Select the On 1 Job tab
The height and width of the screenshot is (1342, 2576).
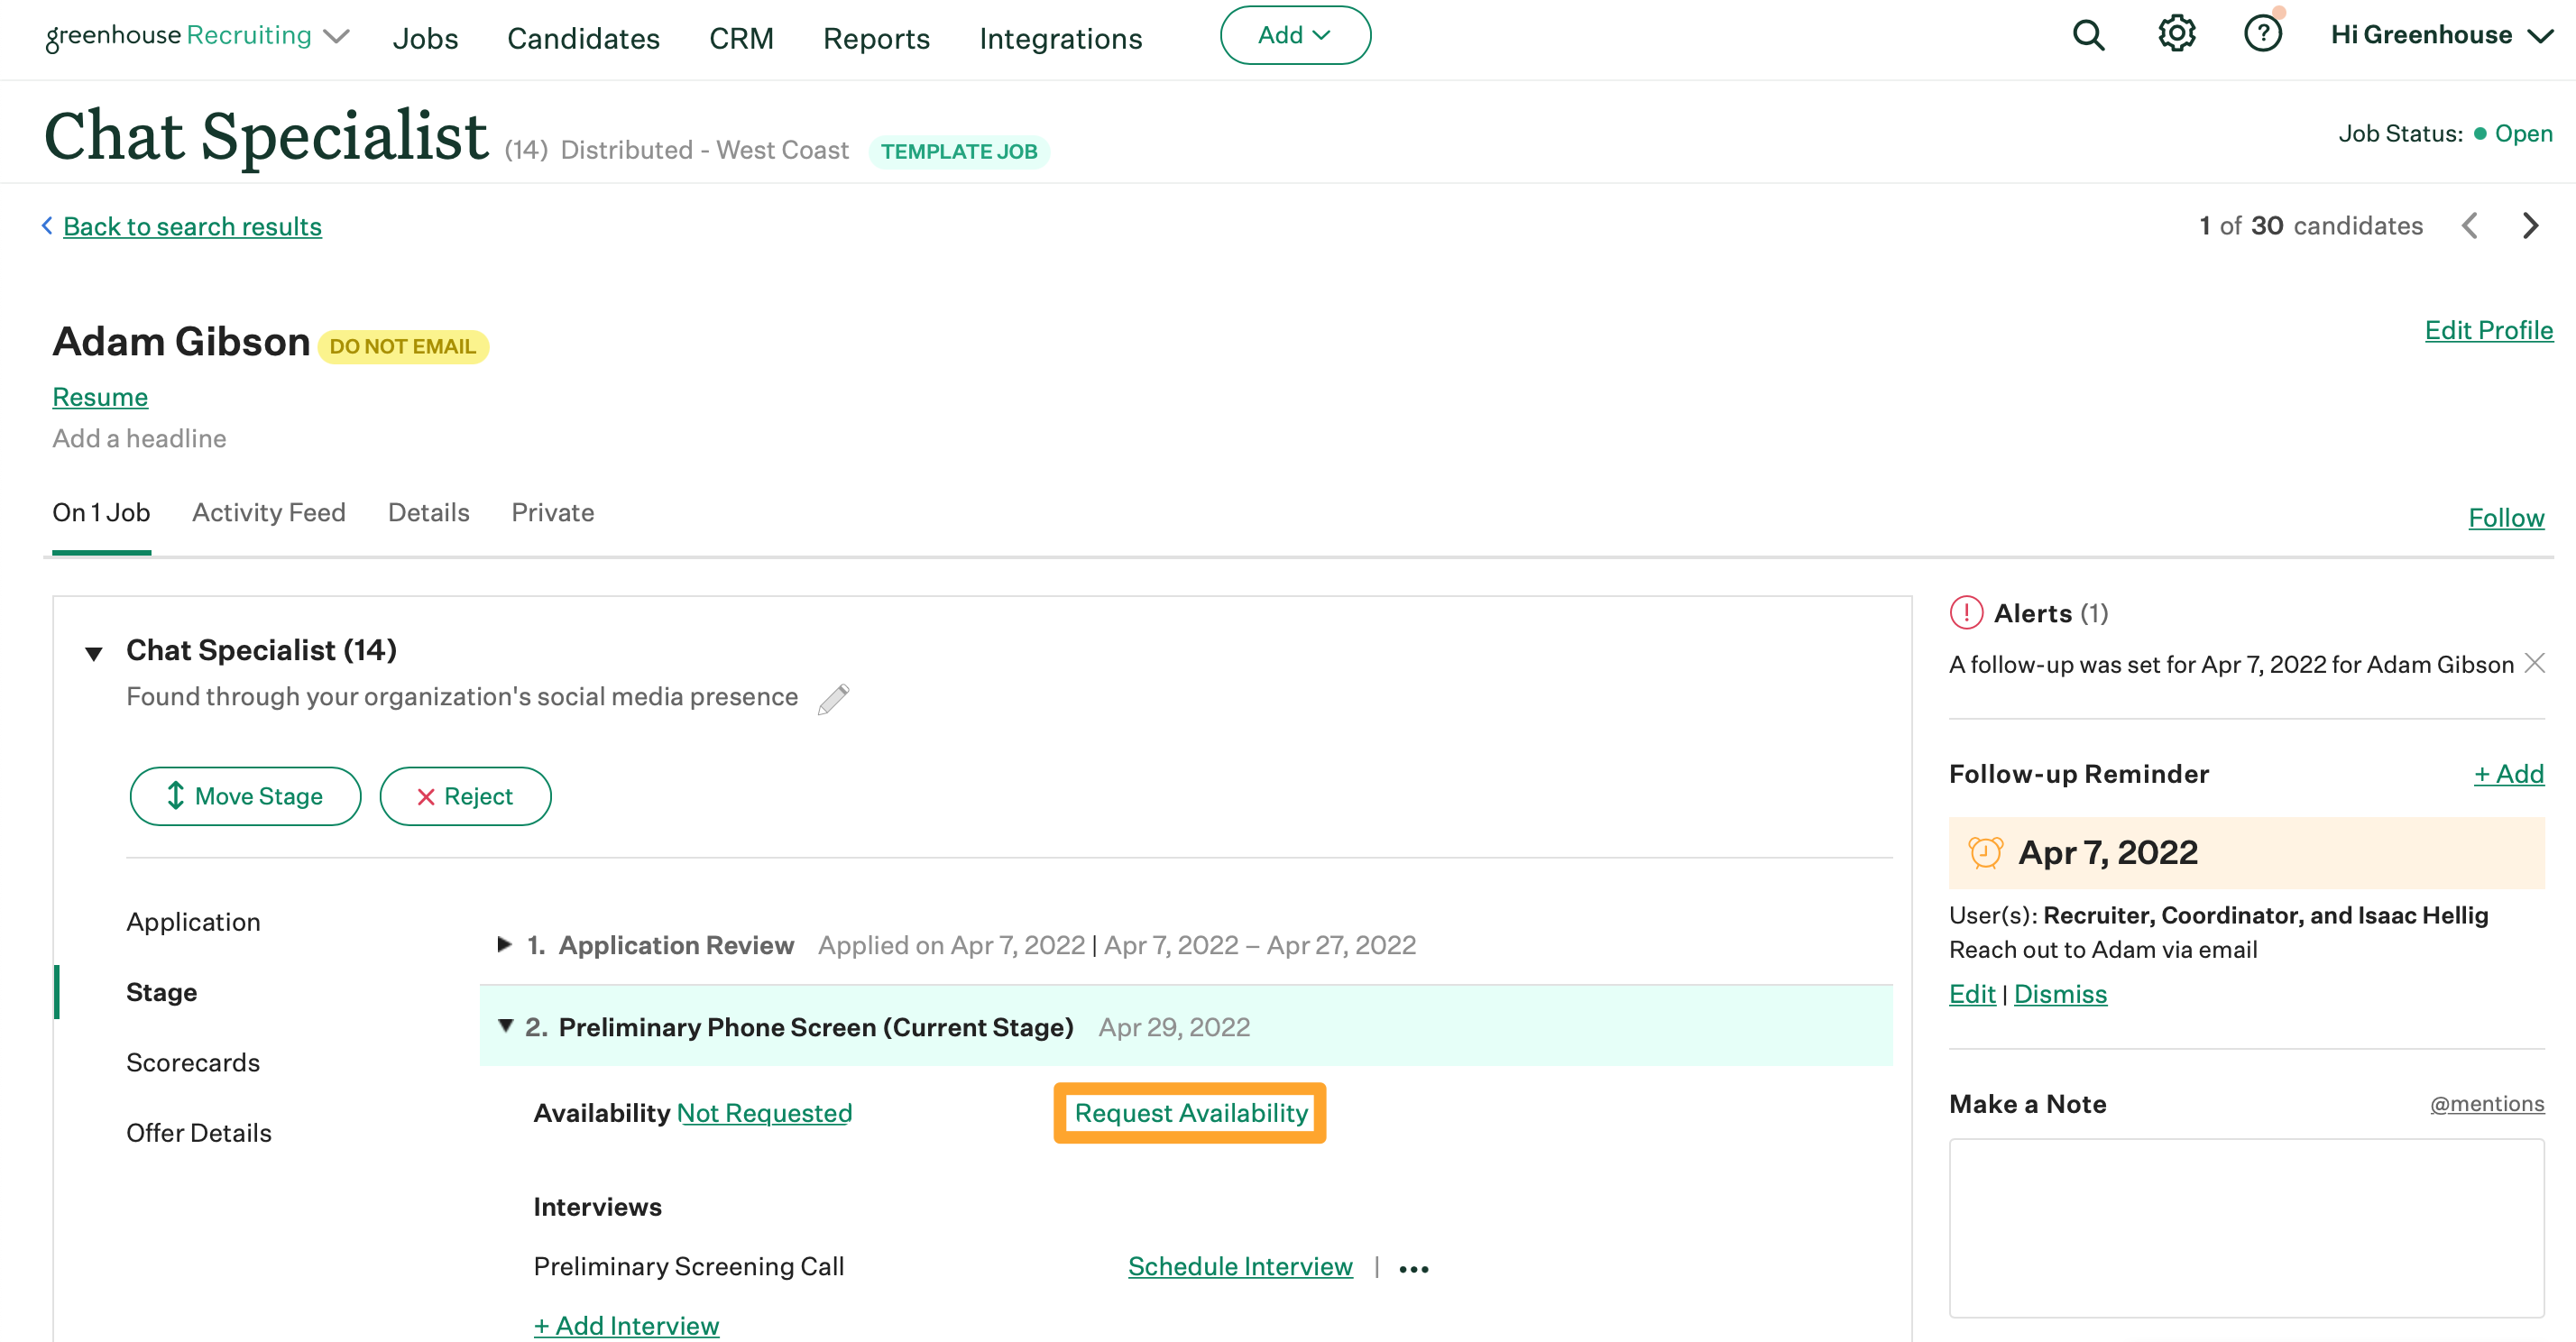101,512
